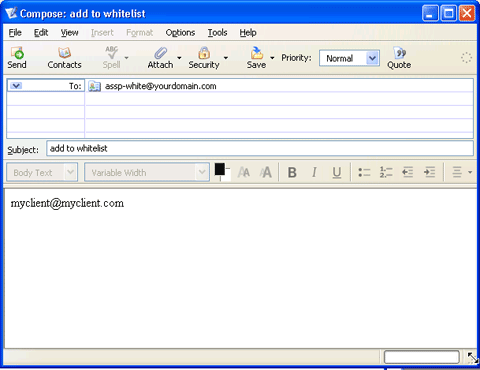Click the increase indent icon
The width and height of the screenshot is (480, 370).
pos(429,172)
